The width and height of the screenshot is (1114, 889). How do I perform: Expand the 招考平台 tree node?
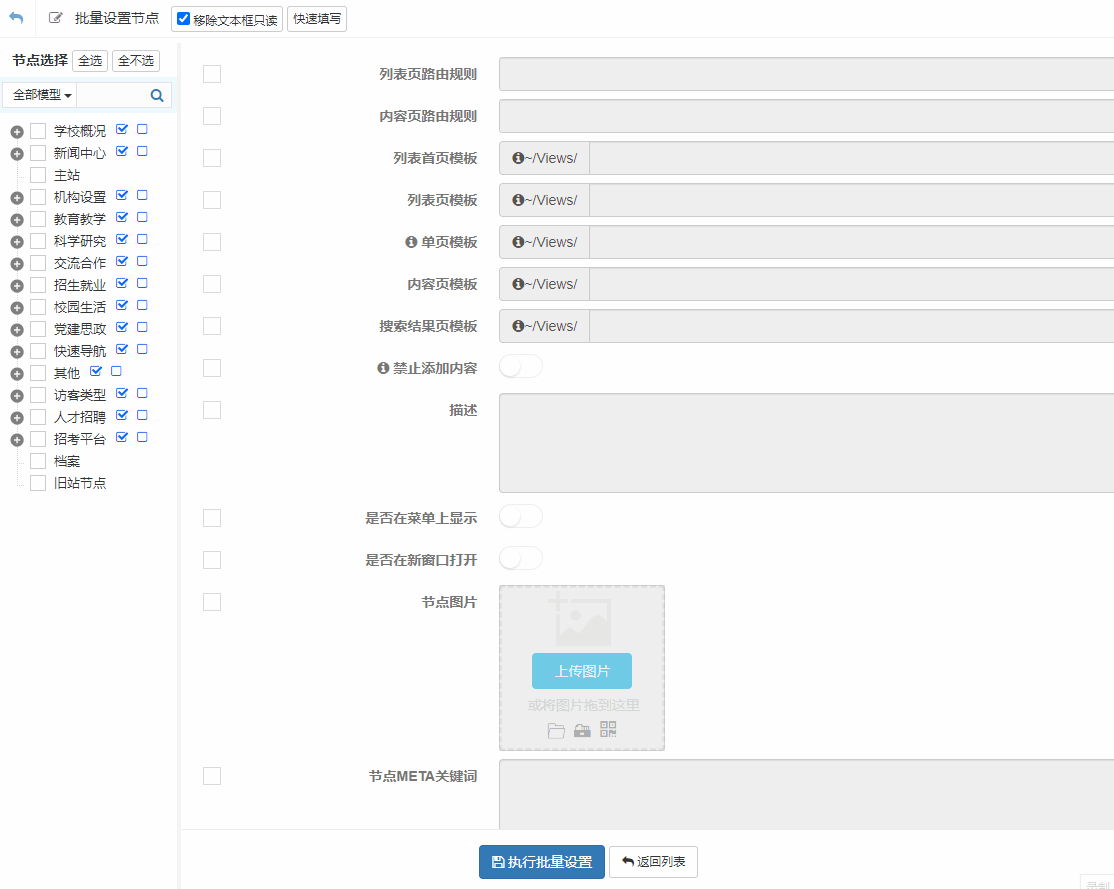click(17, 440)
